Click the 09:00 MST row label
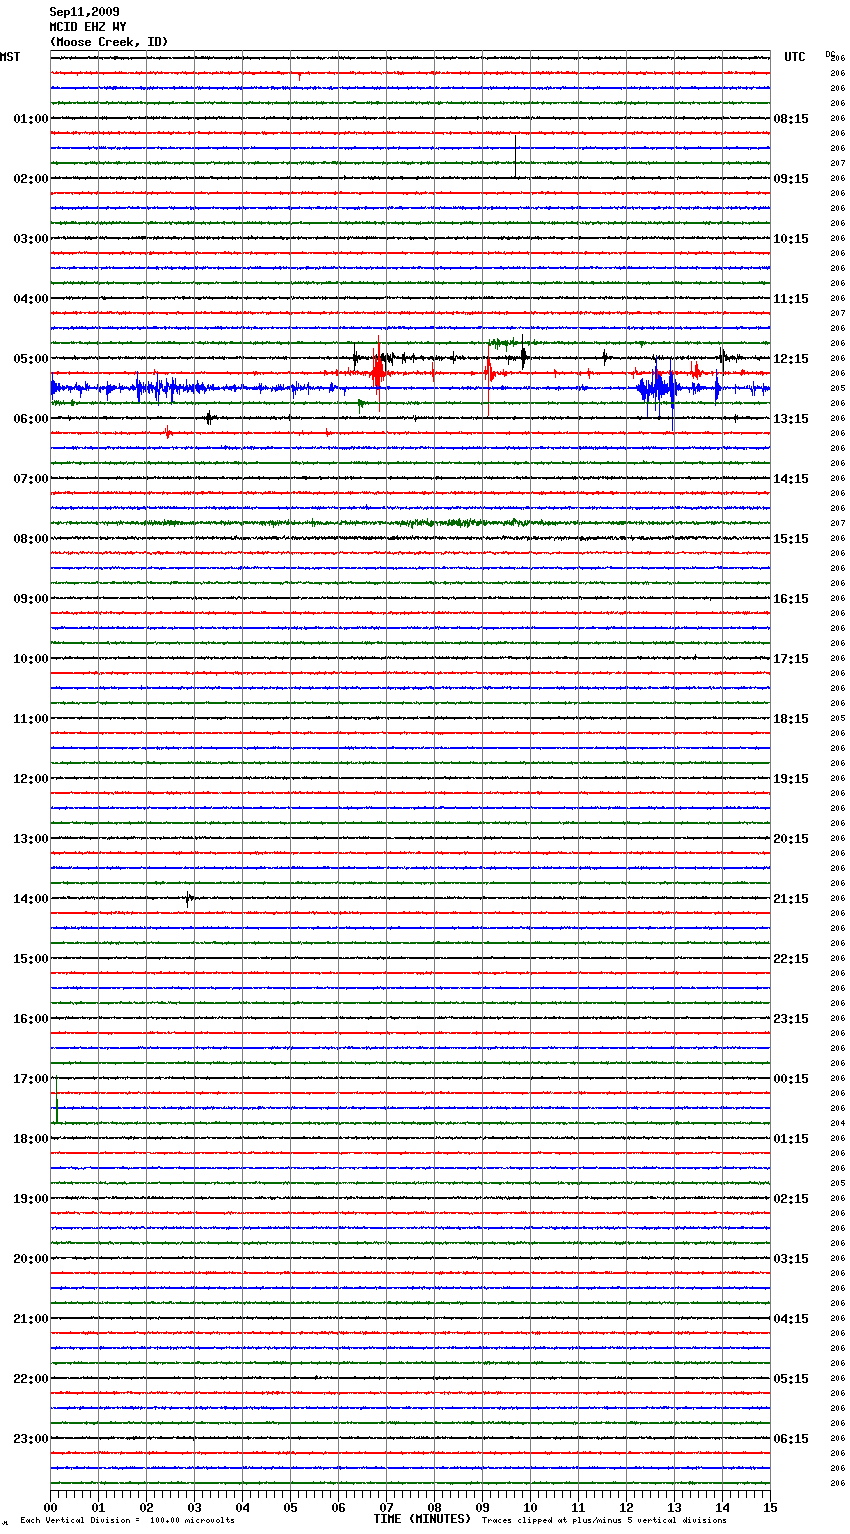The height and width of the screenshot is (1534, 850). pos(31,599)
